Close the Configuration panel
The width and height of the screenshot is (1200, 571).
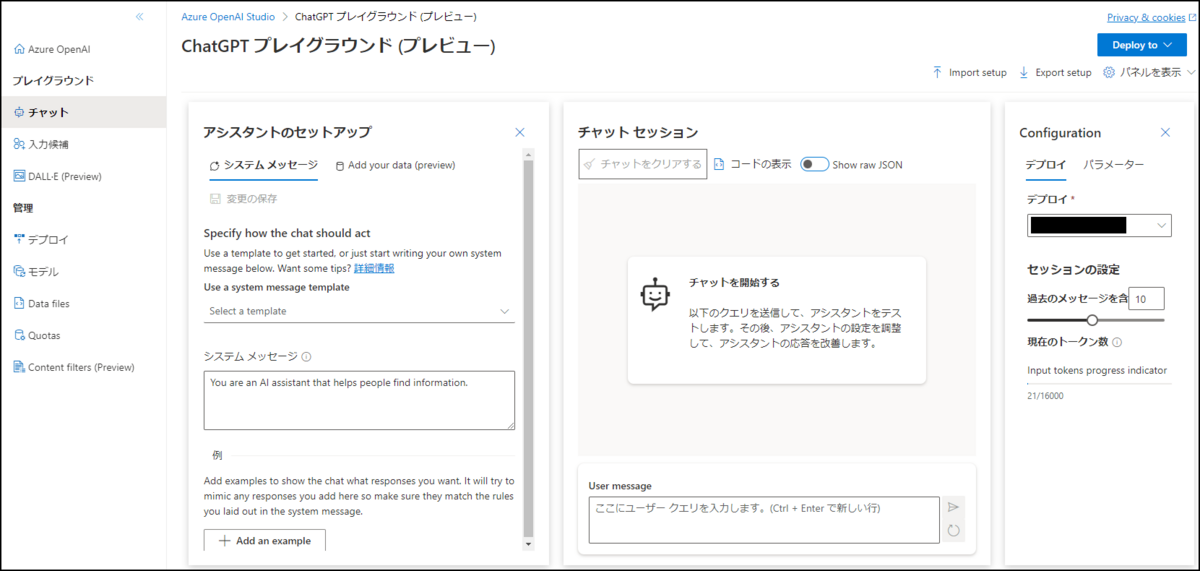[1165, 132]
